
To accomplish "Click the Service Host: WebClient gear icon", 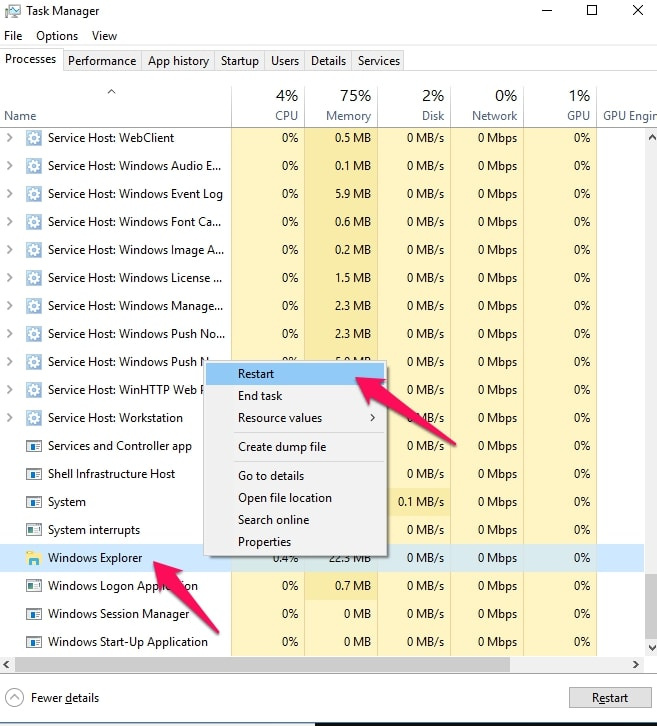I will pos(34,138).
